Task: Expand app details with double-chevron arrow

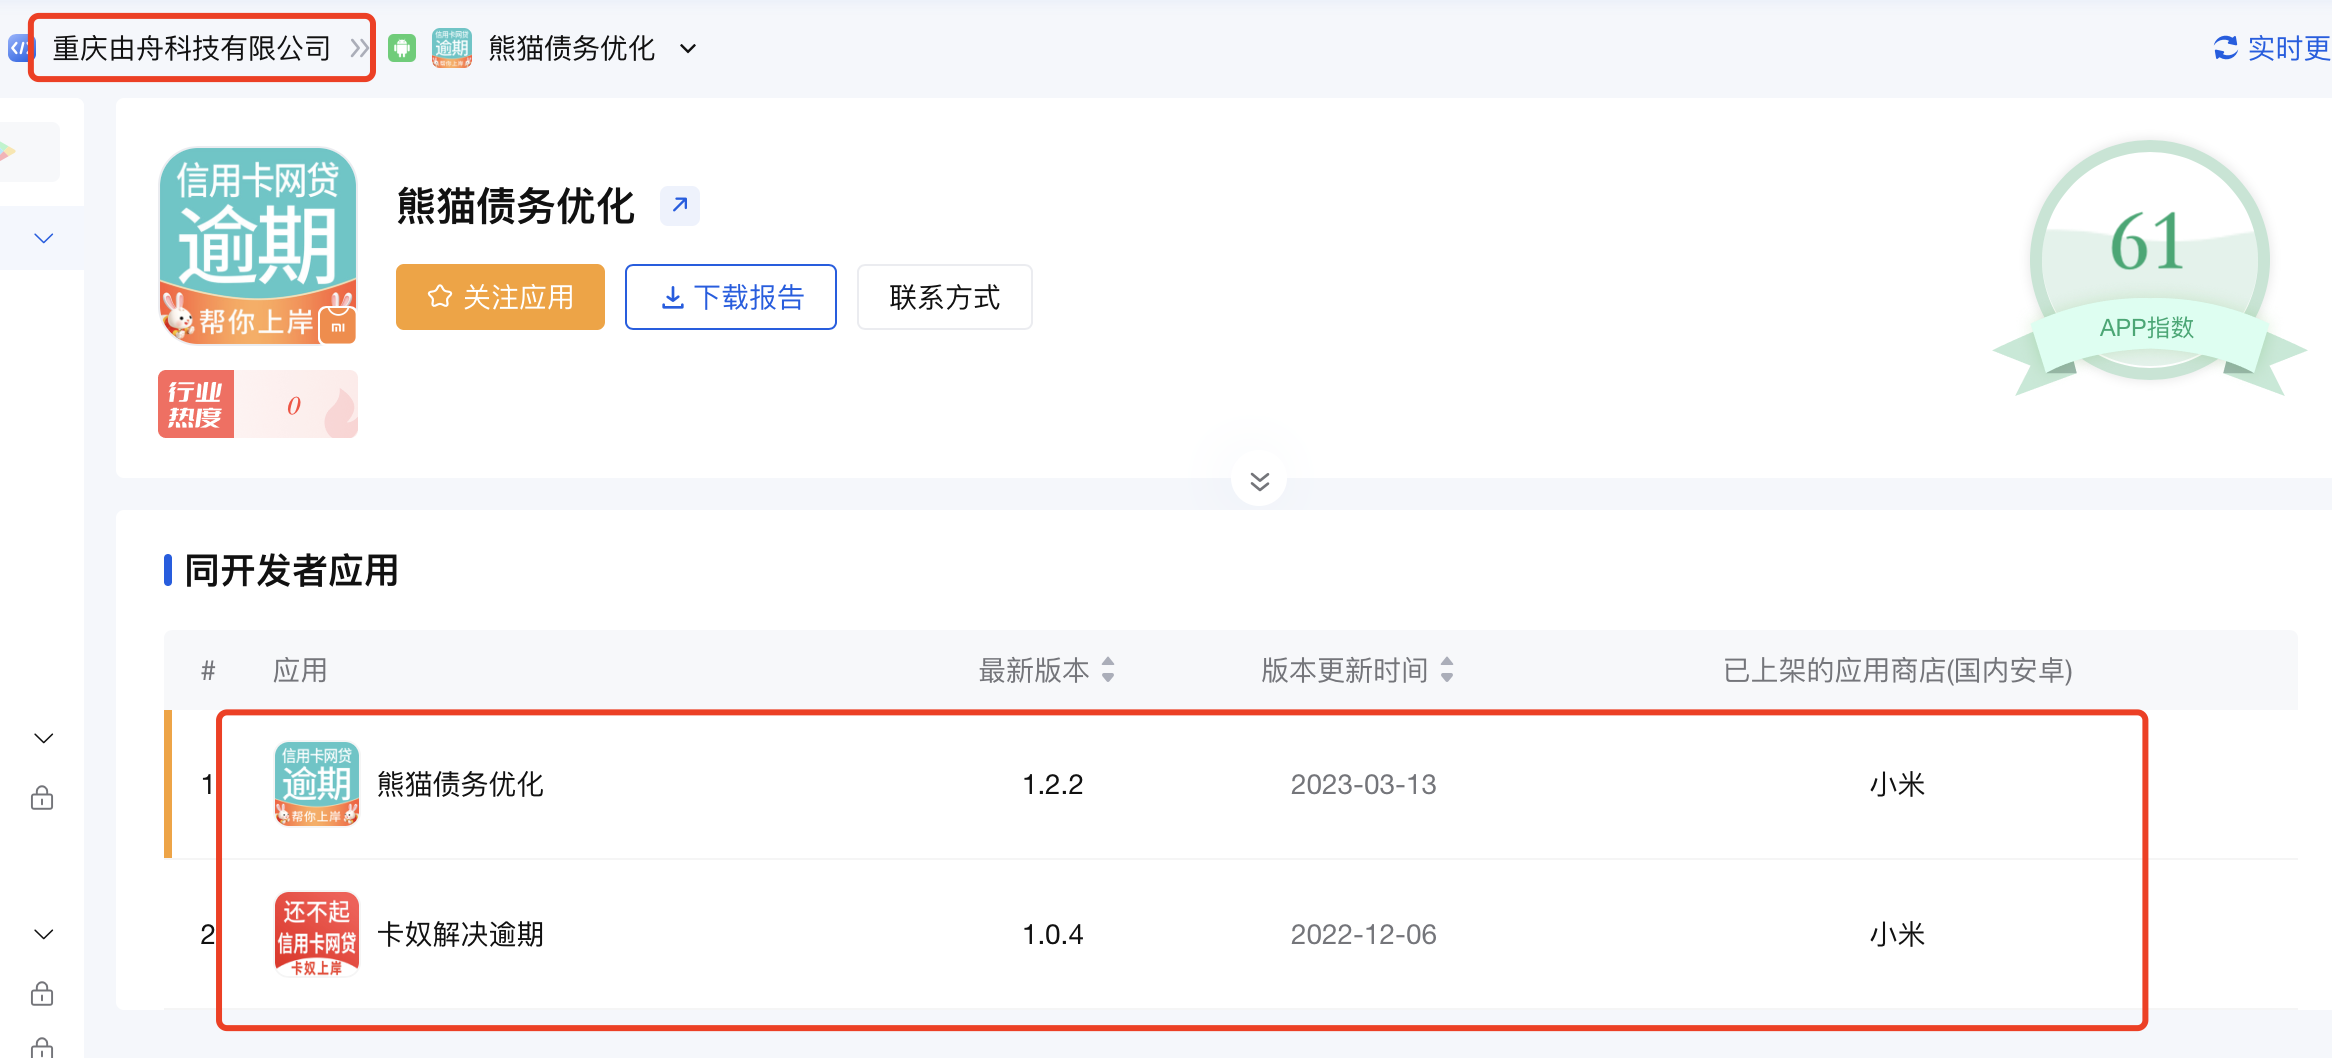Action: tap(1259, 481)
